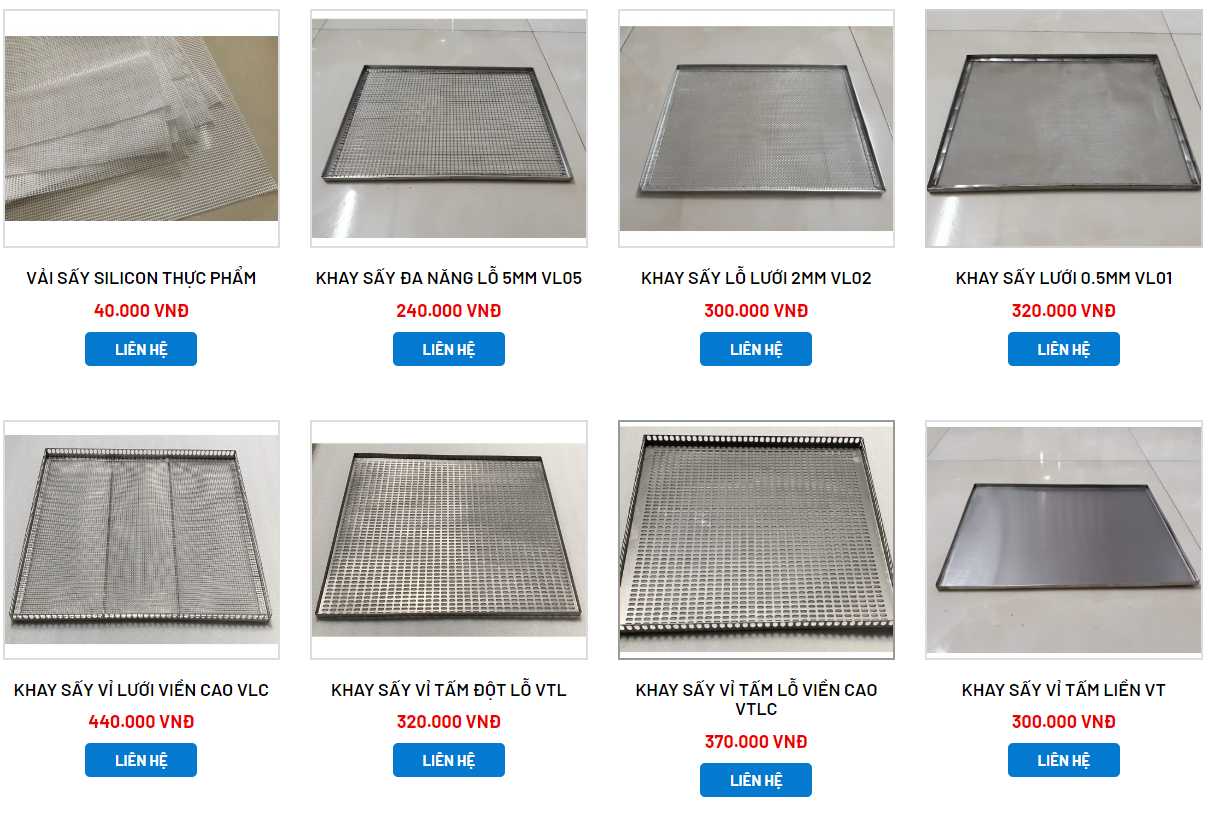Screen dimensions: 1208x815
Task: View the KHAY SẤY LỖ LƯỚI 2MM VL02 image
Action: click(x=756, y=129)
